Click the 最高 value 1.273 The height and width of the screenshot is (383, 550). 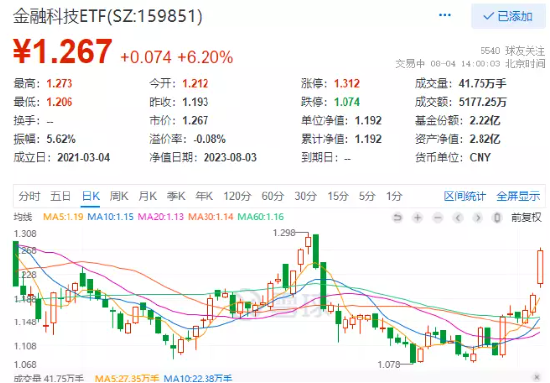59,83
